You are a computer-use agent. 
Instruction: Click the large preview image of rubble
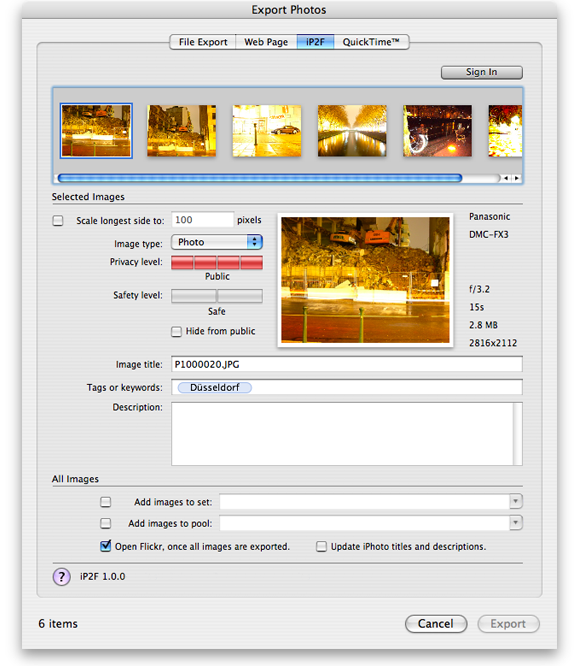pos(365,280)
